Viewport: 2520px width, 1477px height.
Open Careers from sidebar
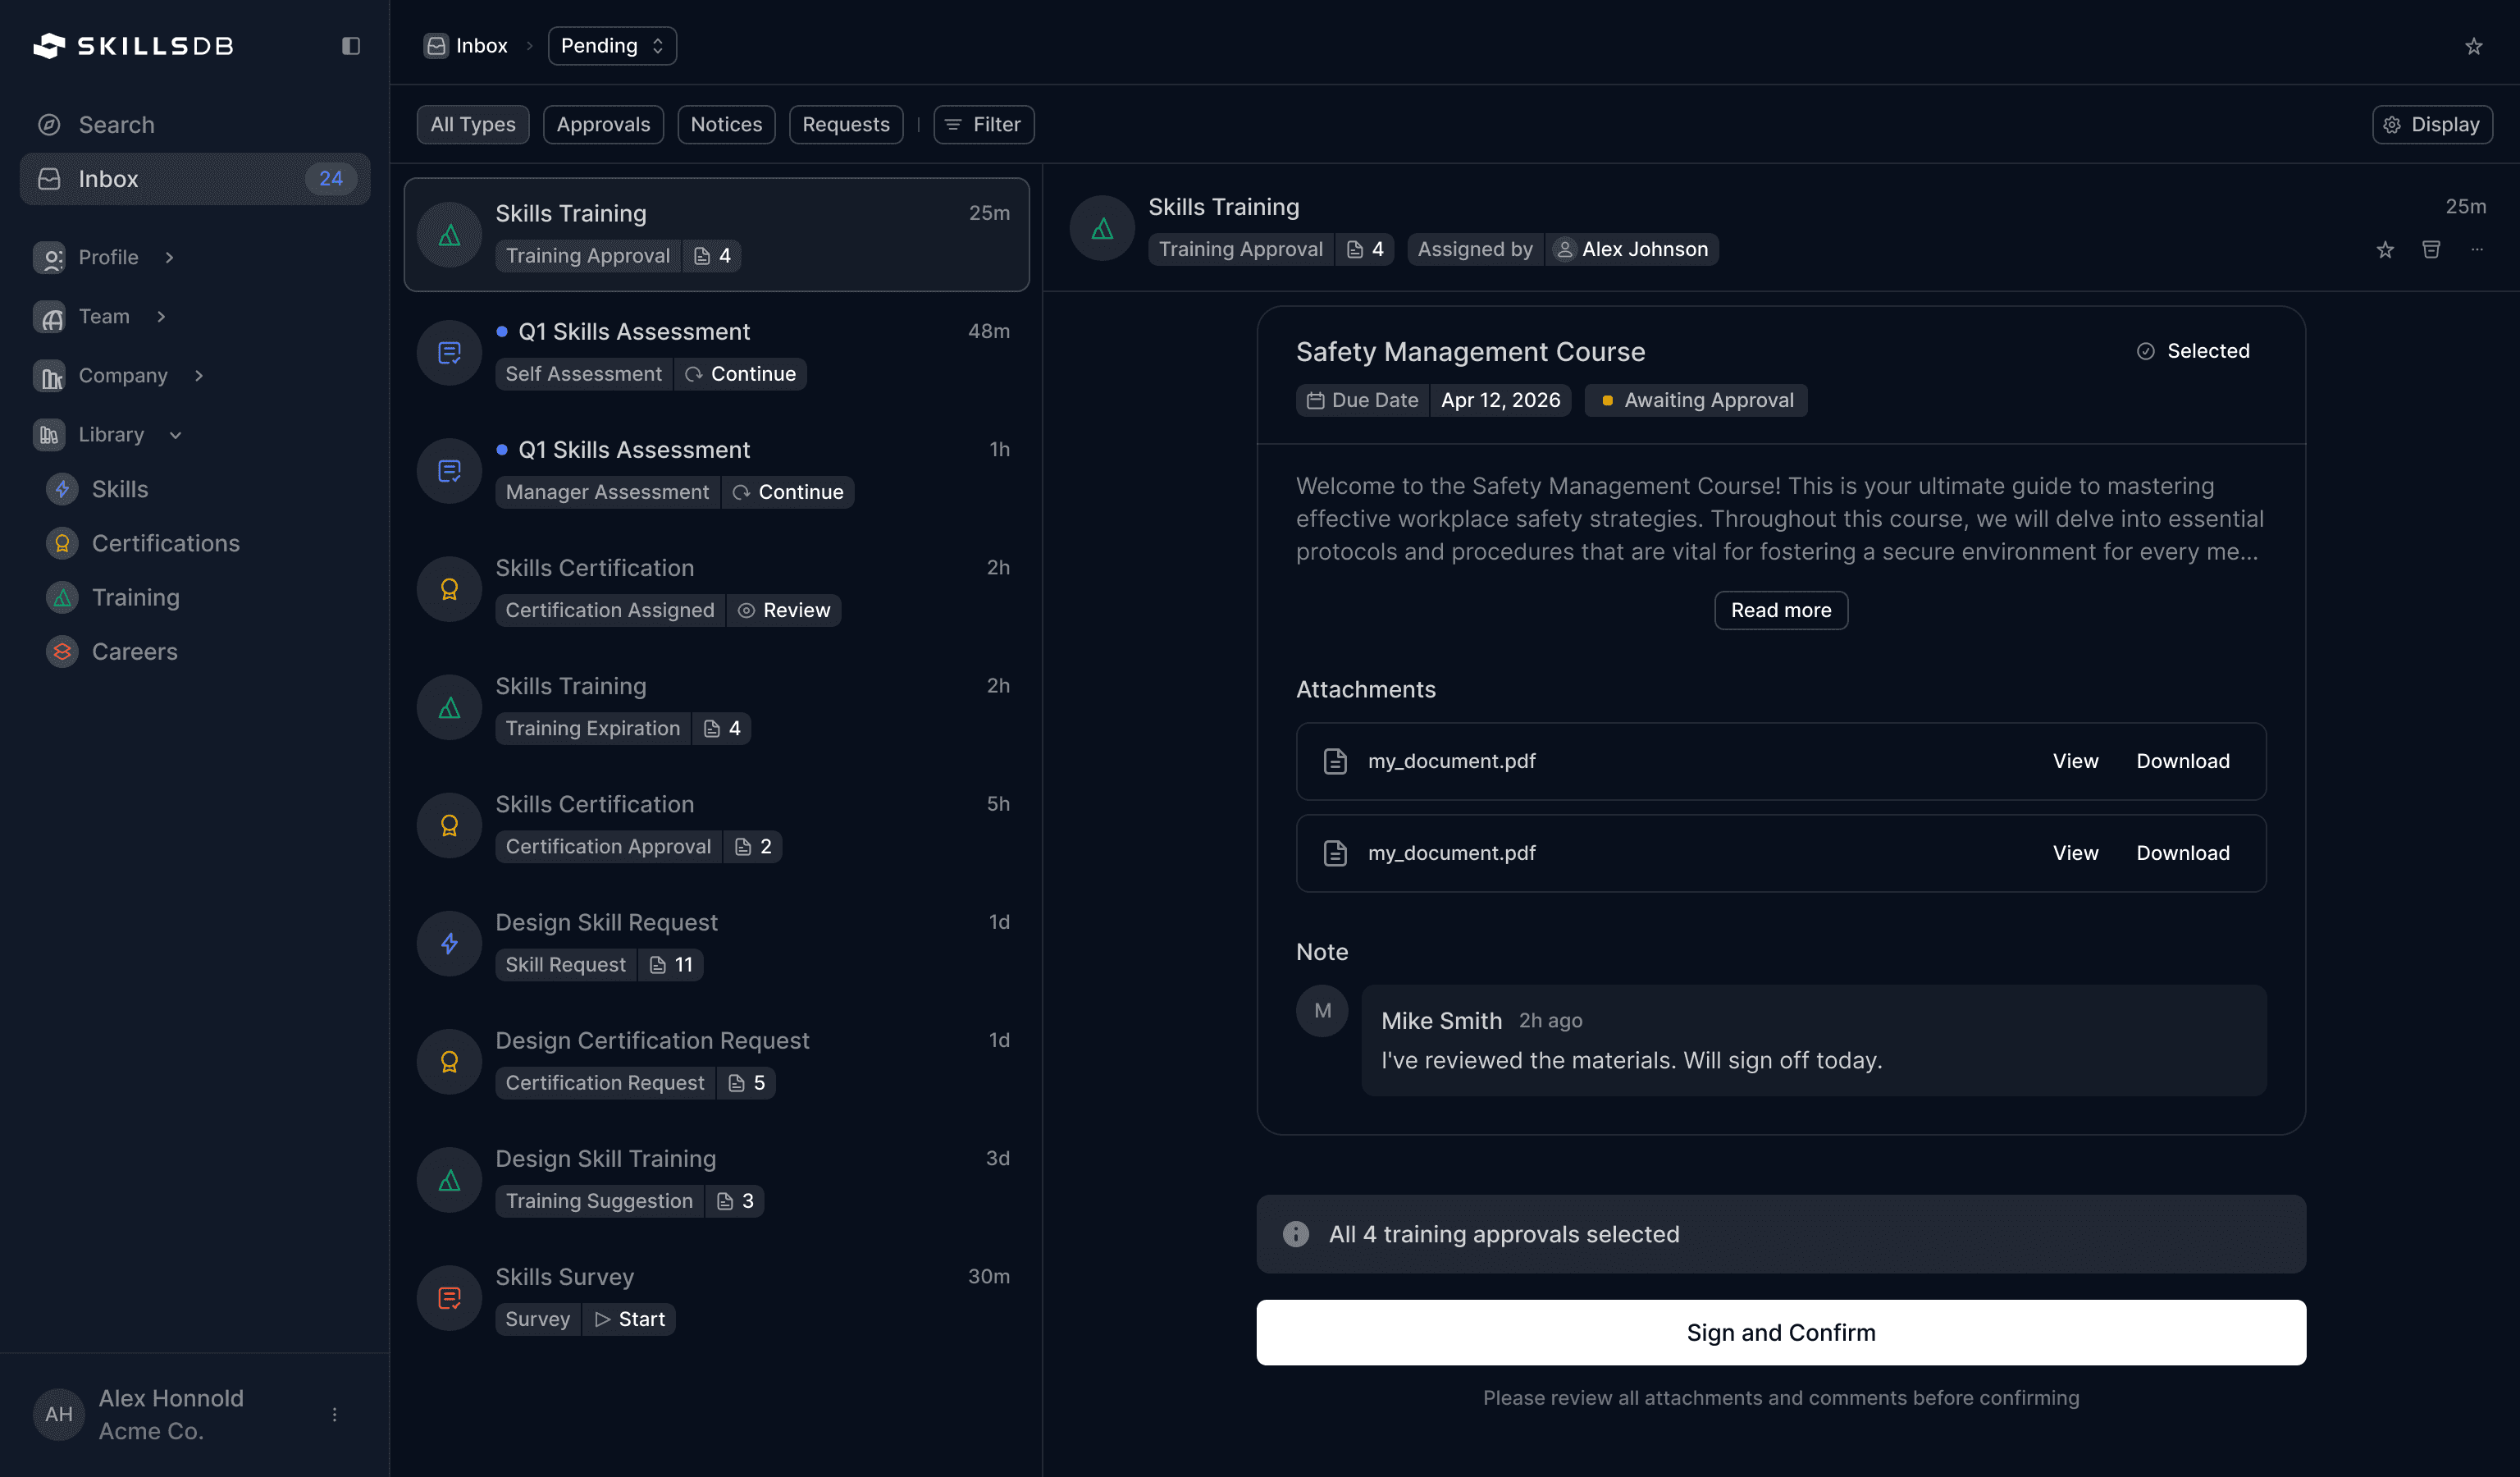click(x=134, y=651)
